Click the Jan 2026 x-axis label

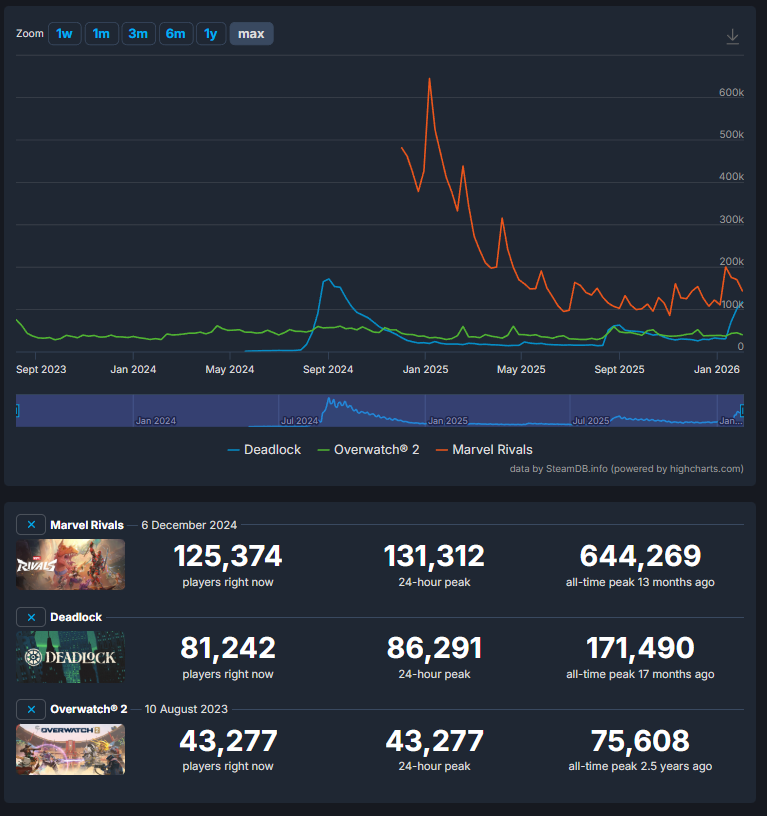pyautogui.click(x=717, y=369)
